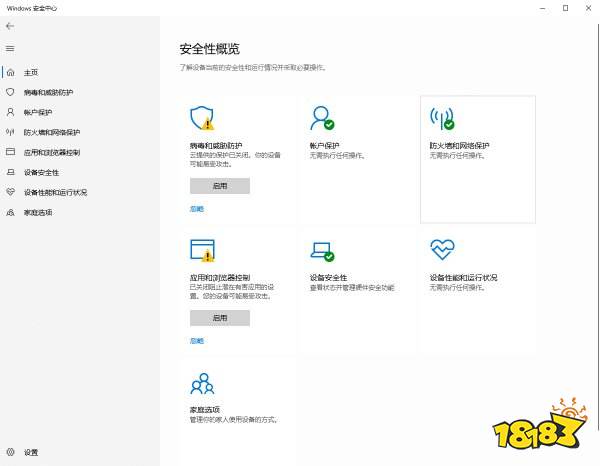Click the app browser window icon in sidebar

click(10, 152)
